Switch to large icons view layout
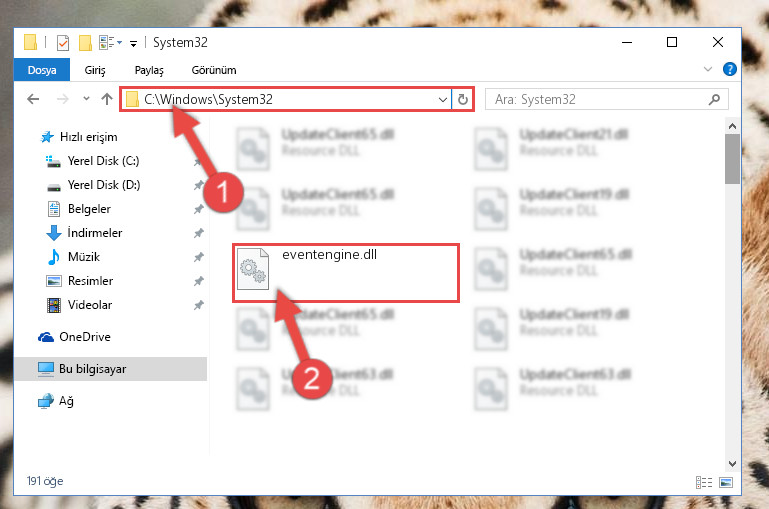 (726, 482)
